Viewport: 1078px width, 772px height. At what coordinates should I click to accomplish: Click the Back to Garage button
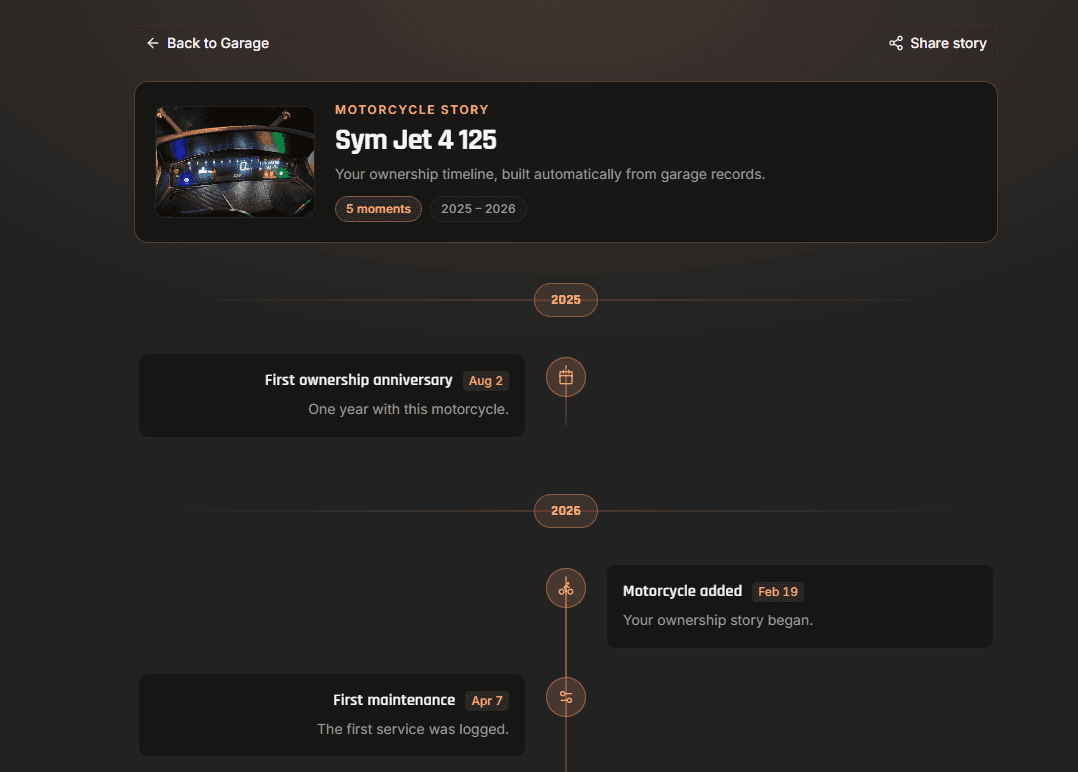(x=207, y=43)
